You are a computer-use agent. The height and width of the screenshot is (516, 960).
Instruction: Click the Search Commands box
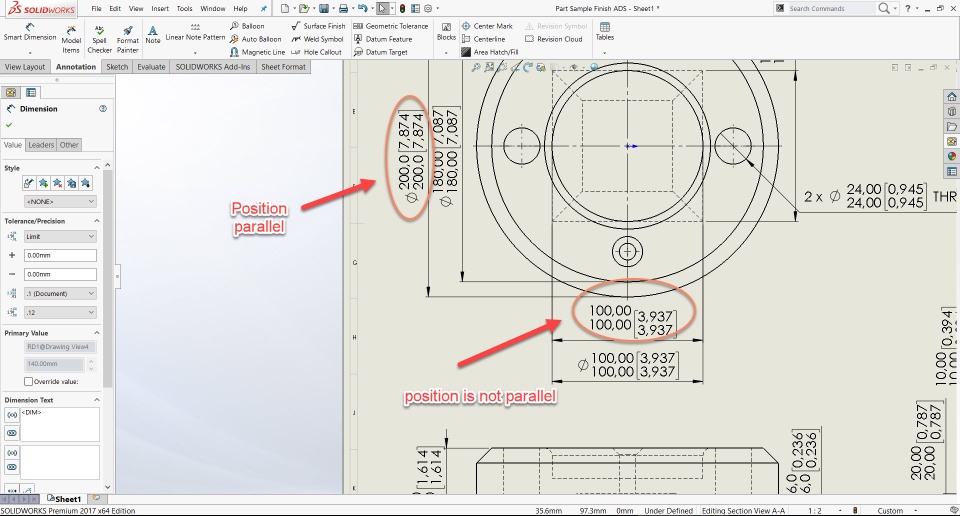click(x=823, y=9)
